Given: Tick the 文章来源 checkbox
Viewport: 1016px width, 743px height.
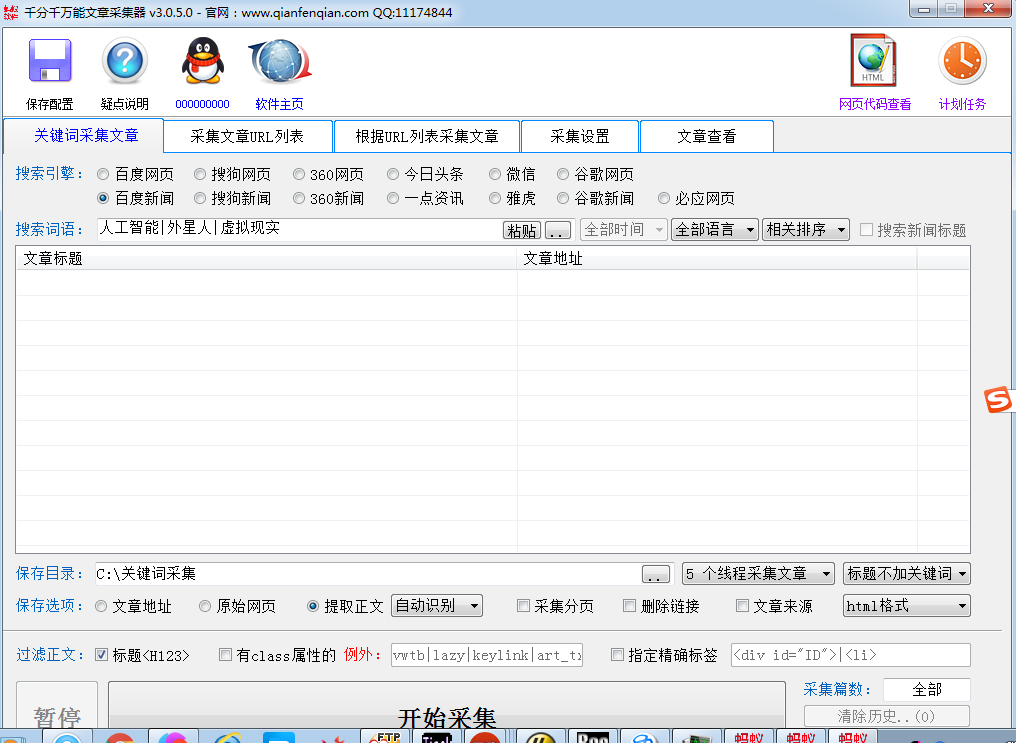Looking at the screenshot, I should (x=742, y=606).
